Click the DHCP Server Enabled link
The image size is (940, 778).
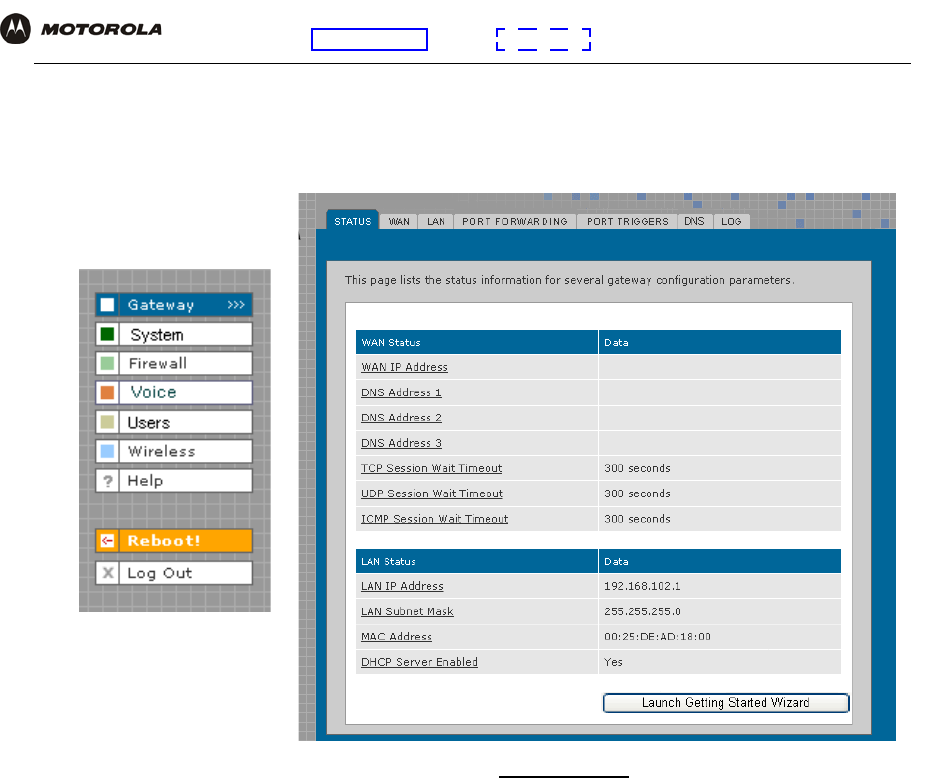click(x=419, y=662)
